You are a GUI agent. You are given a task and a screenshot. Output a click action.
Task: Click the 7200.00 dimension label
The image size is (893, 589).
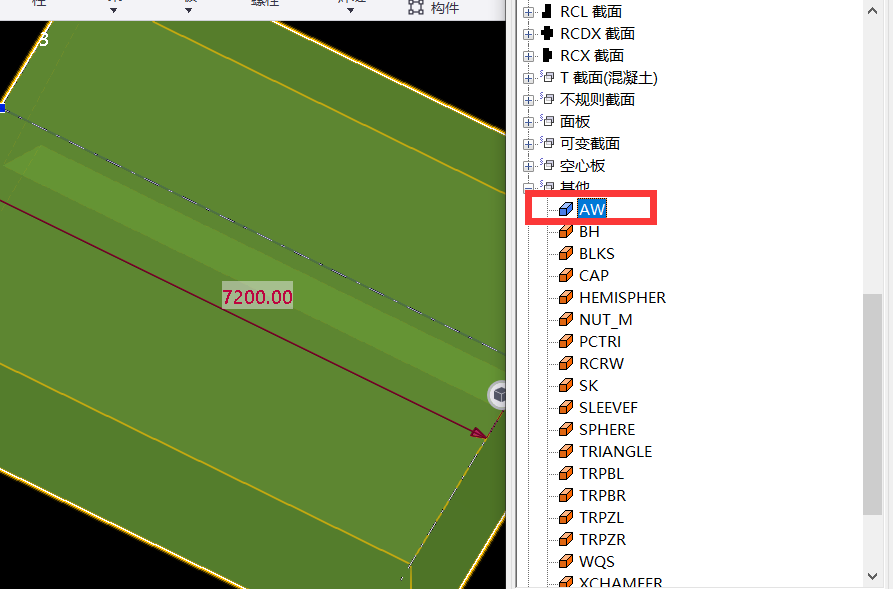tap(257, 296)
